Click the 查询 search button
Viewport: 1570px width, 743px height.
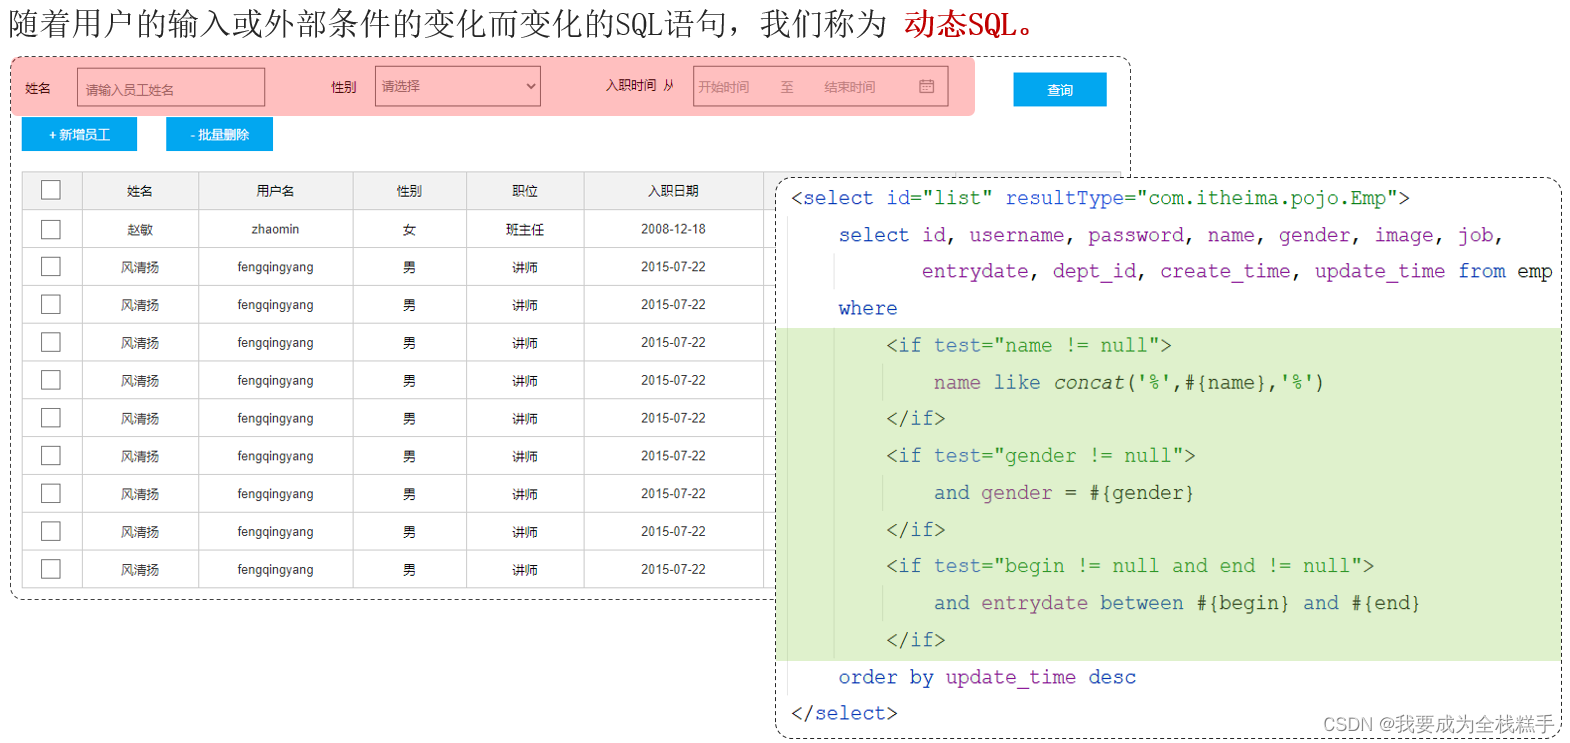coord(1060,90)
